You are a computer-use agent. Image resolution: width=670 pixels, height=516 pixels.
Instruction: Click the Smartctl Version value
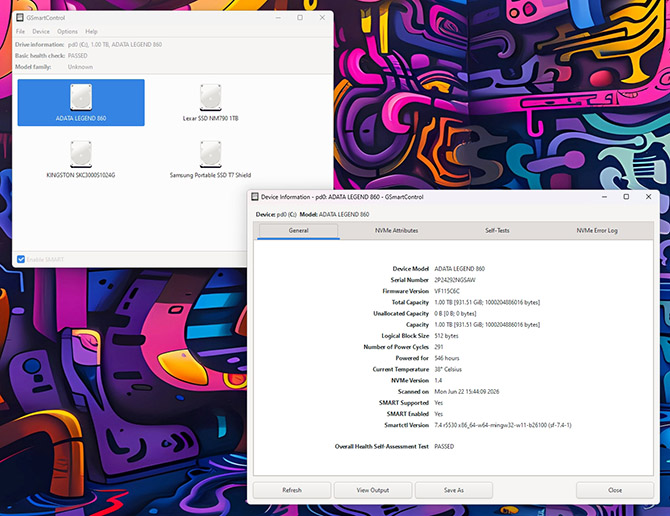tap(502, 425)
